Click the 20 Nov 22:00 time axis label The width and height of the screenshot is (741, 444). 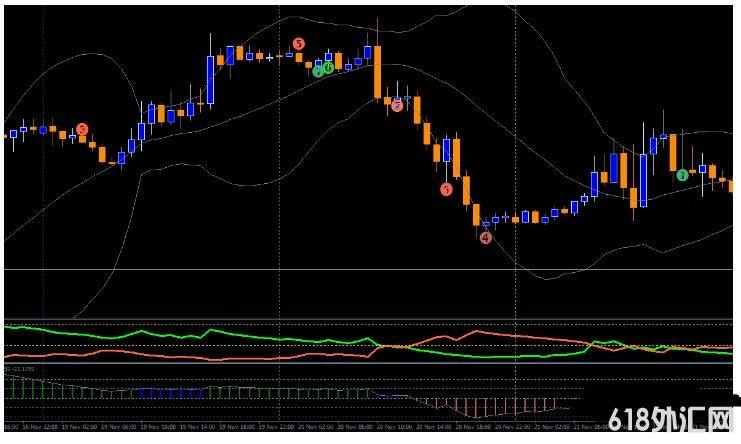511,427
